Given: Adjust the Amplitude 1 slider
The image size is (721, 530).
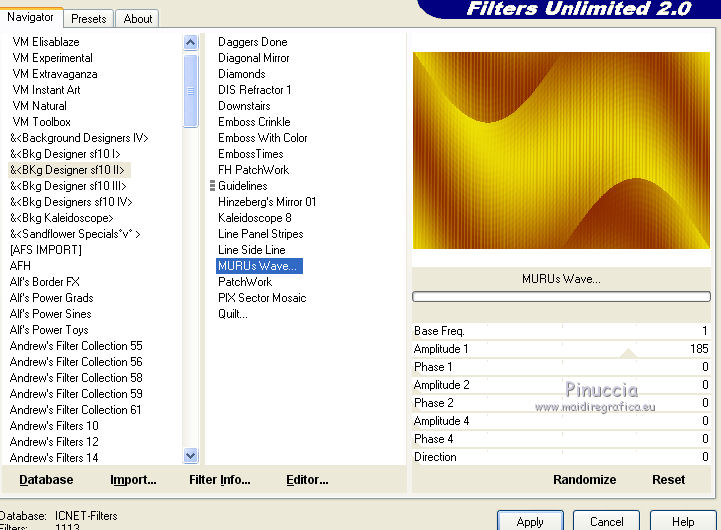Looking at the screenshot, I should click(561, 349).
